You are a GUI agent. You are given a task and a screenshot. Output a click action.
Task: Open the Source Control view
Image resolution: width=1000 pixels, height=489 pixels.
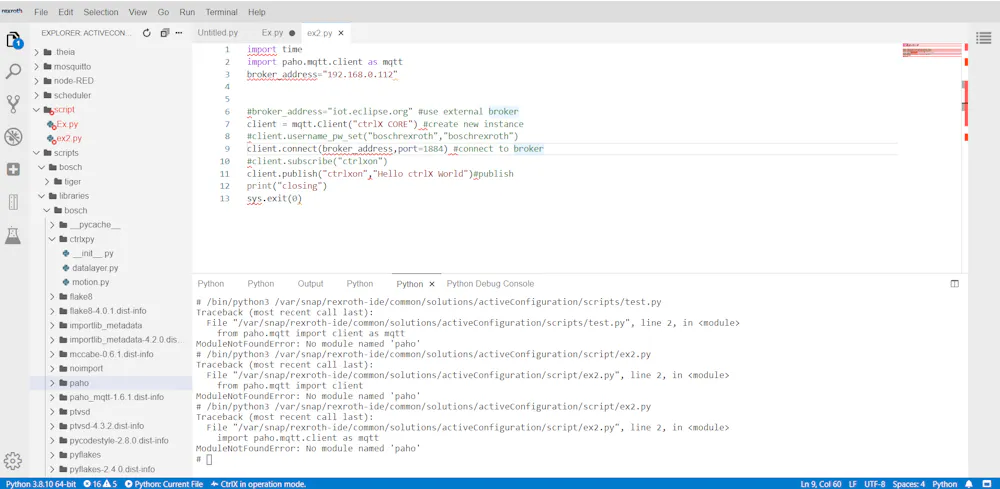[14, 104]
